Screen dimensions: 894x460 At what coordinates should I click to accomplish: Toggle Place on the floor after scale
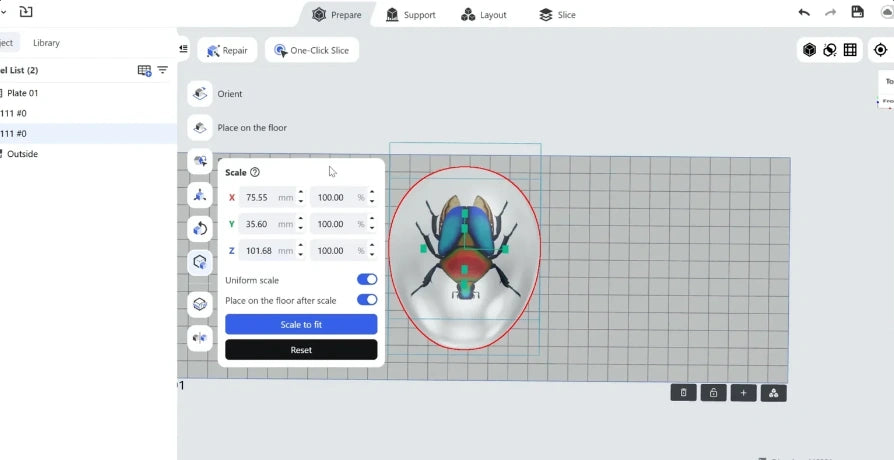point(367,299)
